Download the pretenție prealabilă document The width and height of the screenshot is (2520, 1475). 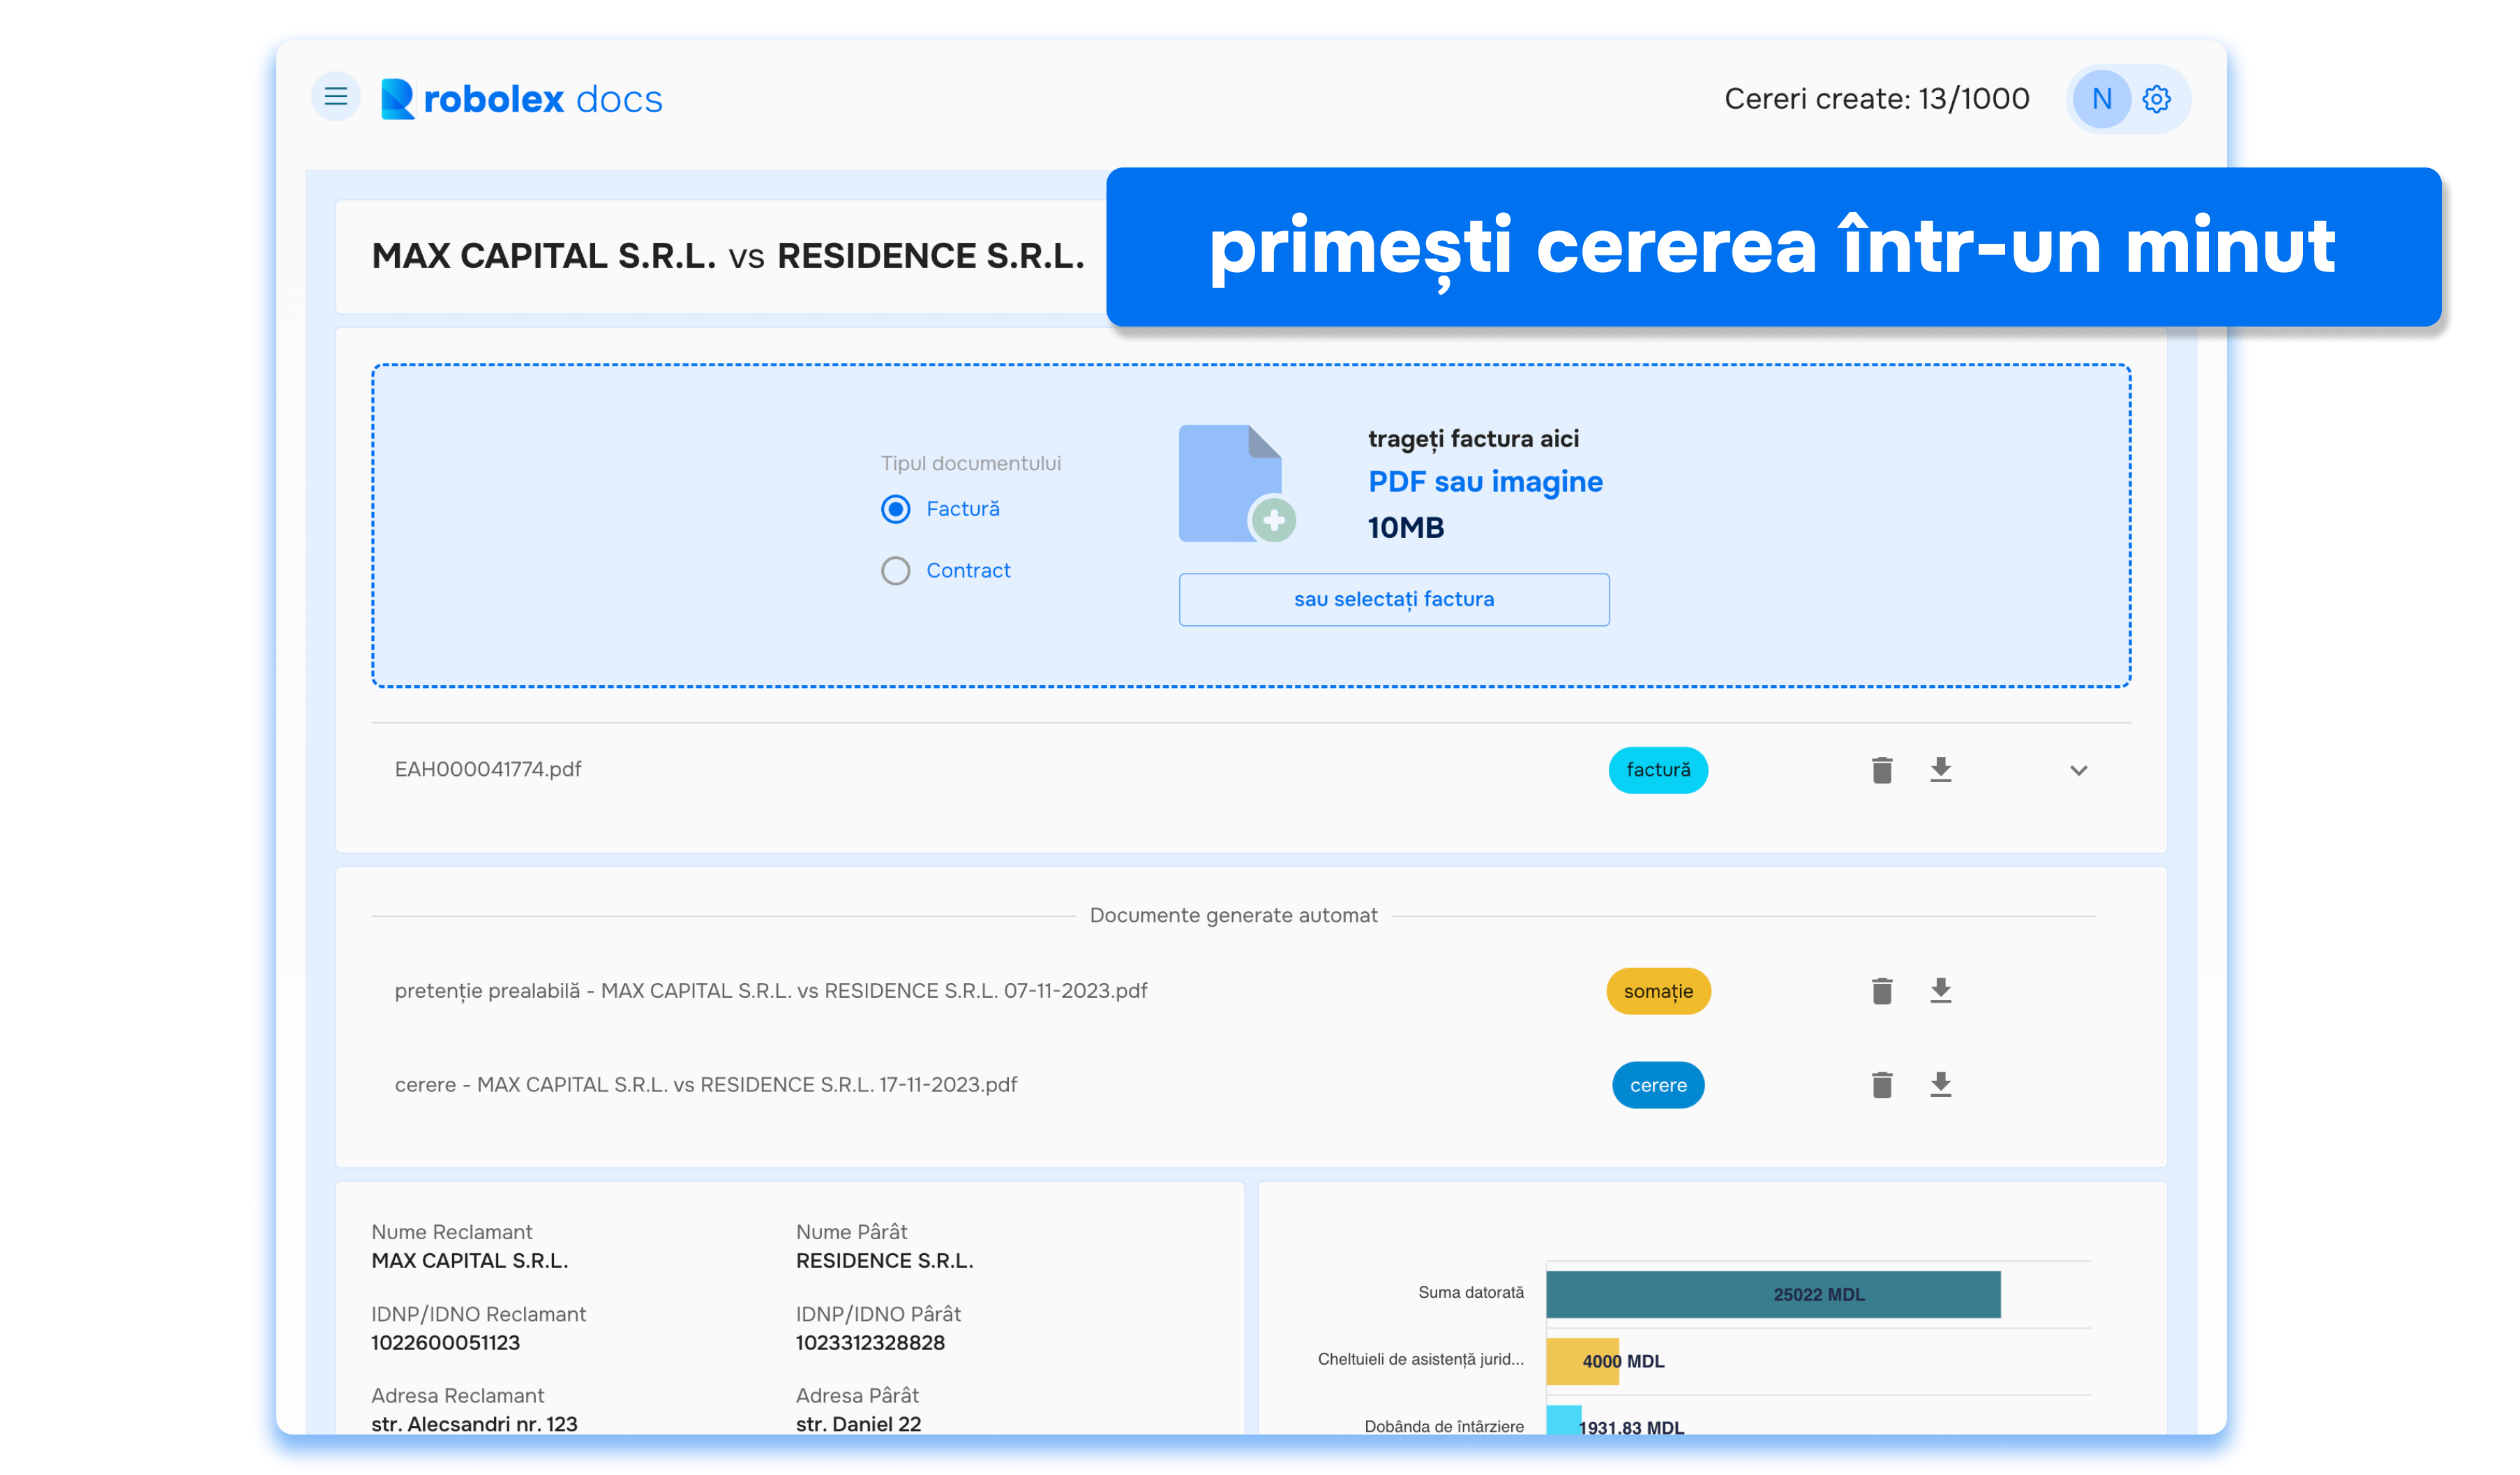[x=1941, y=991]
